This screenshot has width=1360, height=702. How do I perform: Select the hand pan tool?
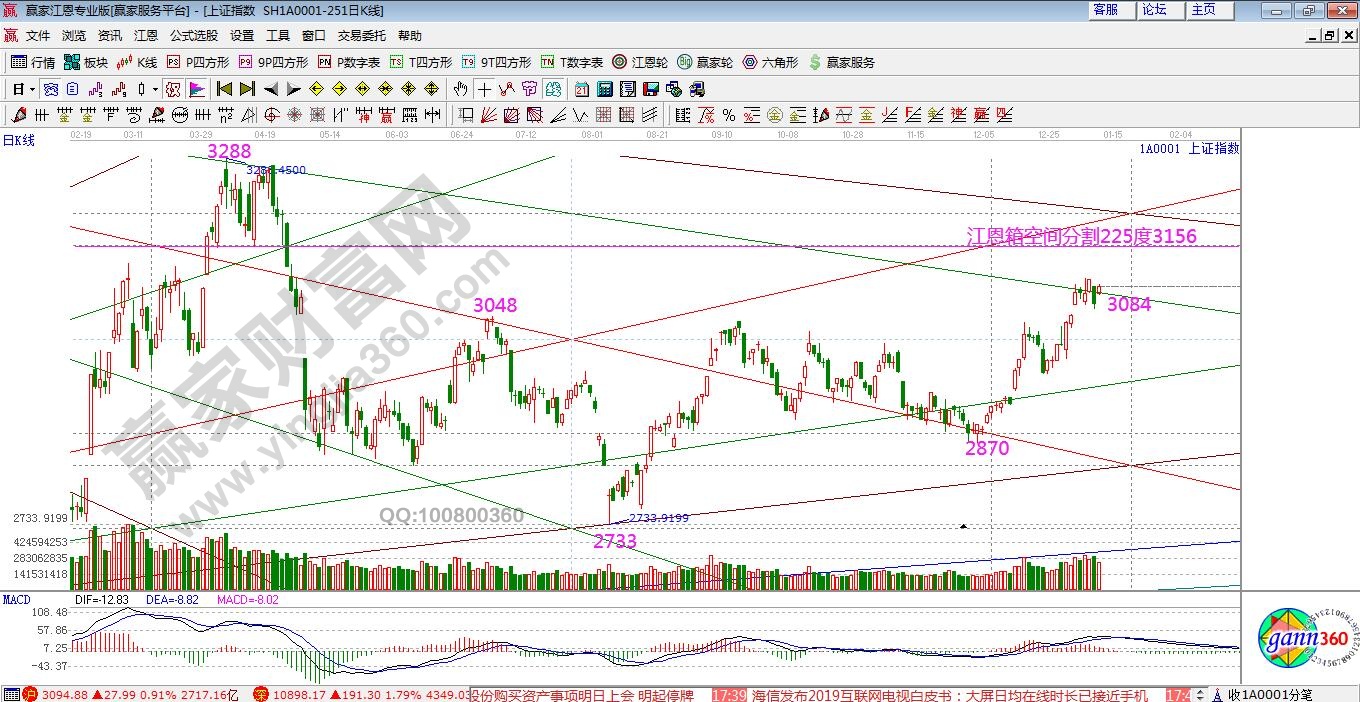[x=460, y=89]
